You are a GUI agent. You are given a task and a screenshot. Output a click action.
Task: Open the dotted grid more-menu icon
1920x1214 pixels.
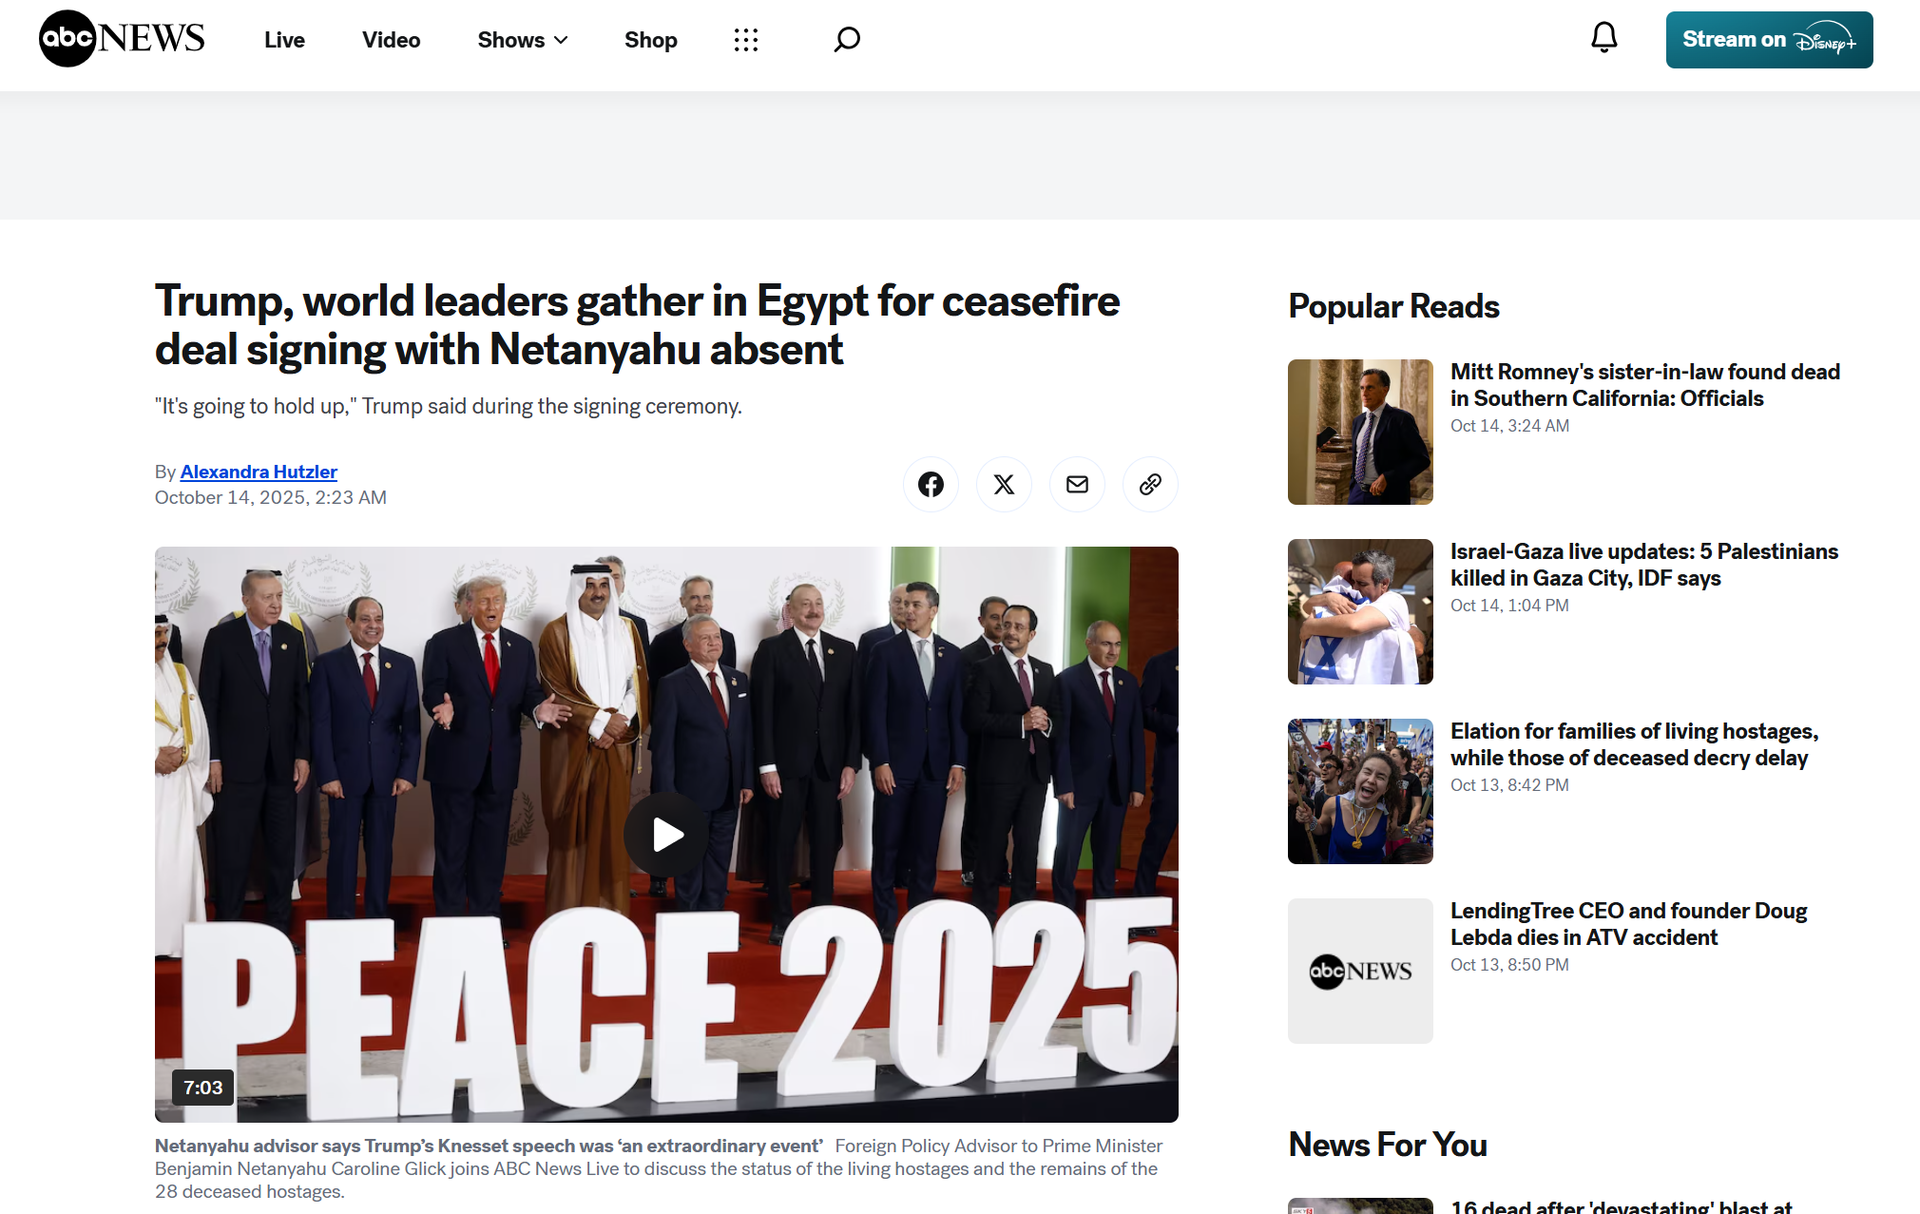click(746, 40)
